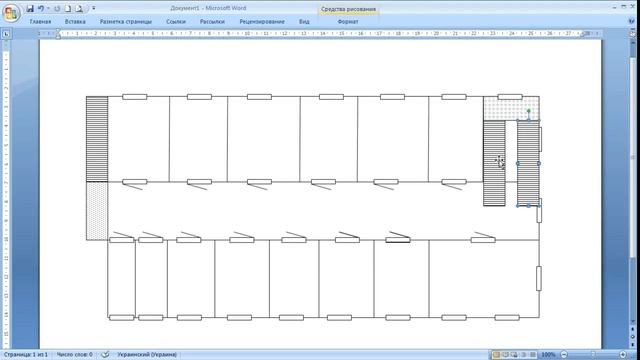The height and width of the screenshot is (360, 640).
Task: Switch to Draft view button
Action: tap(533, 355)
